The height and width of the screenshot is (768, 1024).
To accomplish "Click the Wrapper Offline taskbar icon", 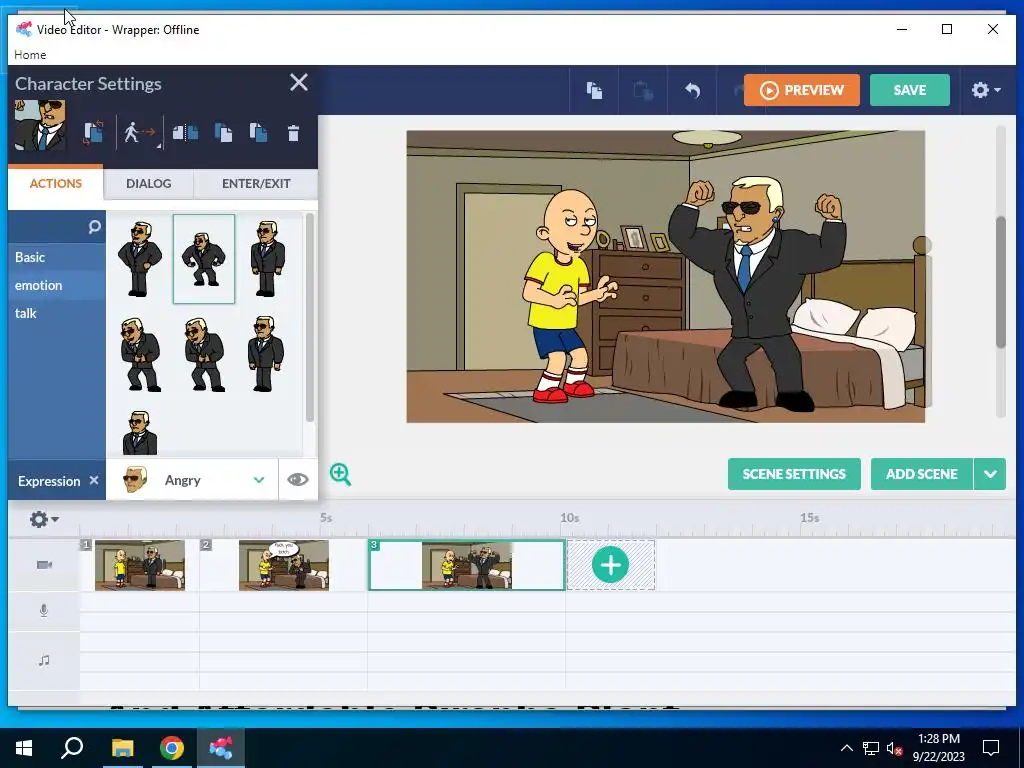I will [x=221, y=748].
